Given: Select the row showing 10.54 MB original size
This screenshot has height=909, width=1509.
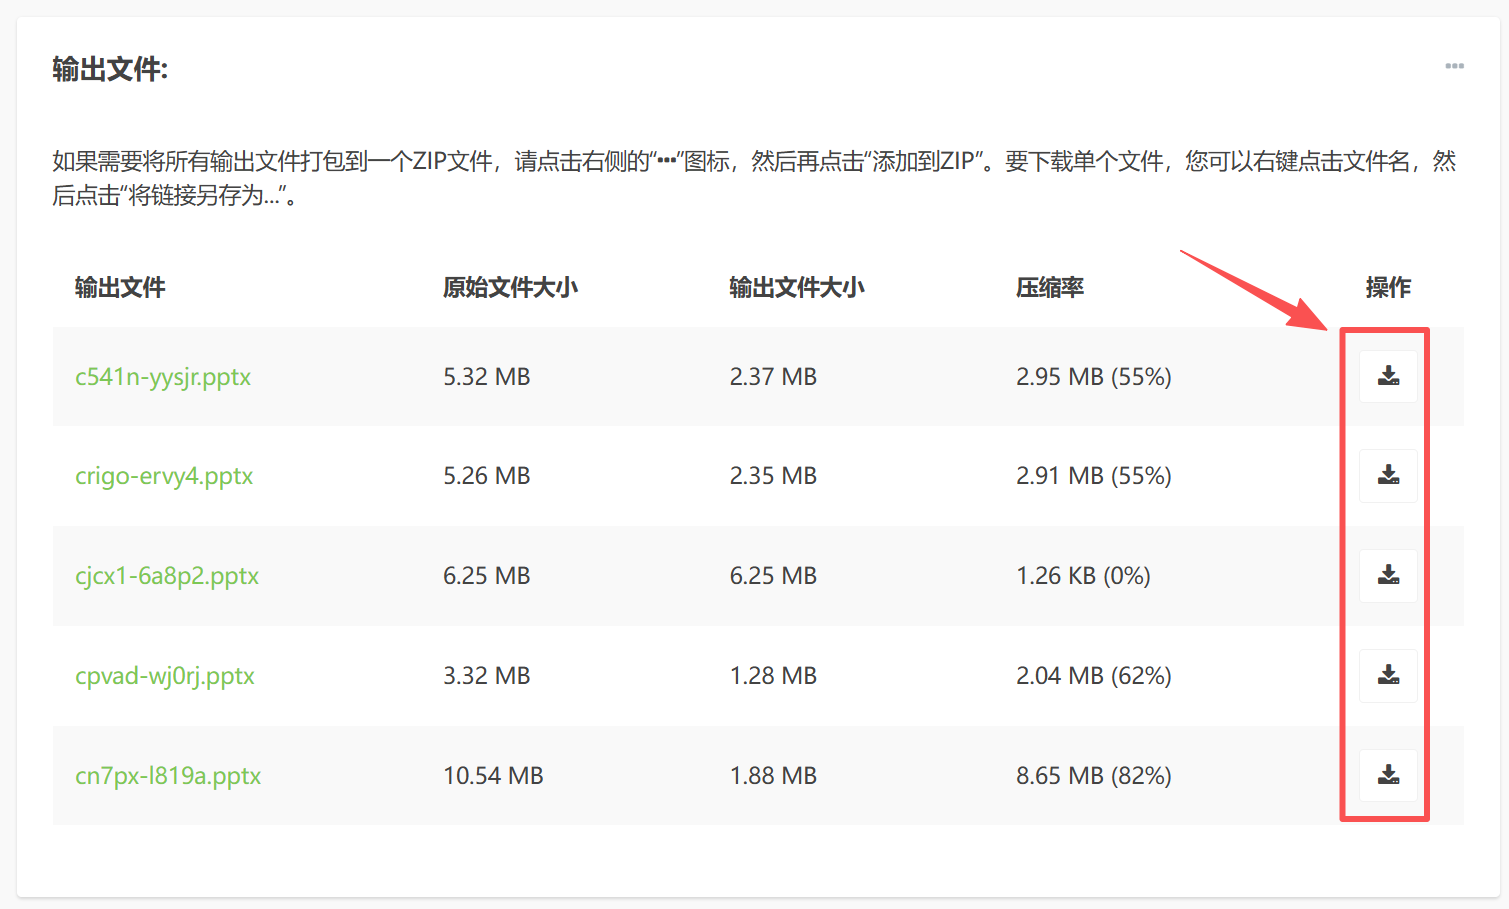Looking at the screenshot, I should (x=700, y=776).
